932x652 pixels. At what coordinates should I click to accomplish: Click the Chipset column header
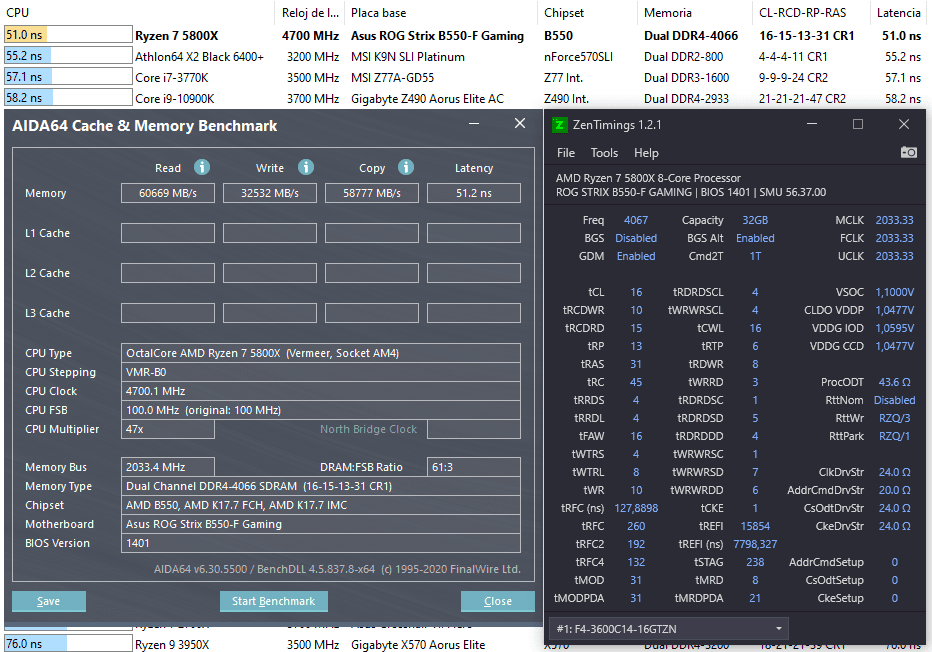pos(587,12)
